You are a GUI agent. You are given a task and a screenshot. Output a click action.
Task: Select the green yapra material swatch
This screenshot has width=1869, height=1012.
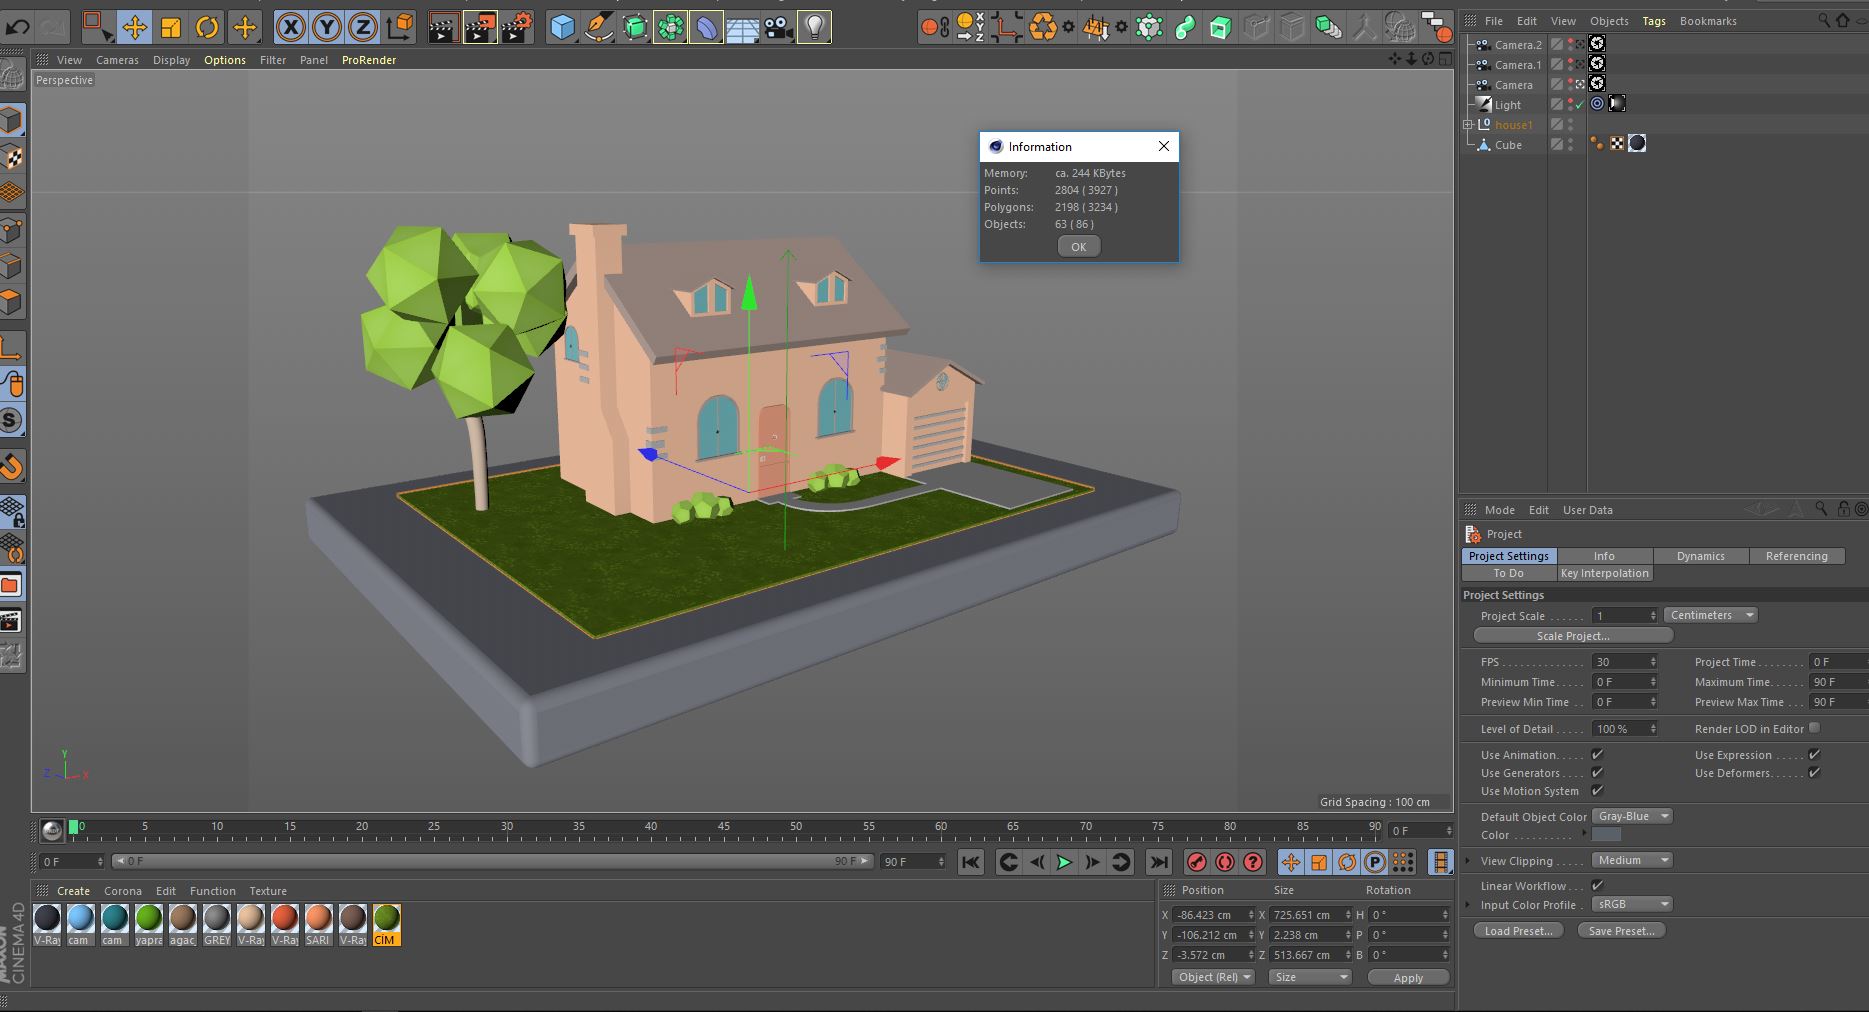(149, 918)
